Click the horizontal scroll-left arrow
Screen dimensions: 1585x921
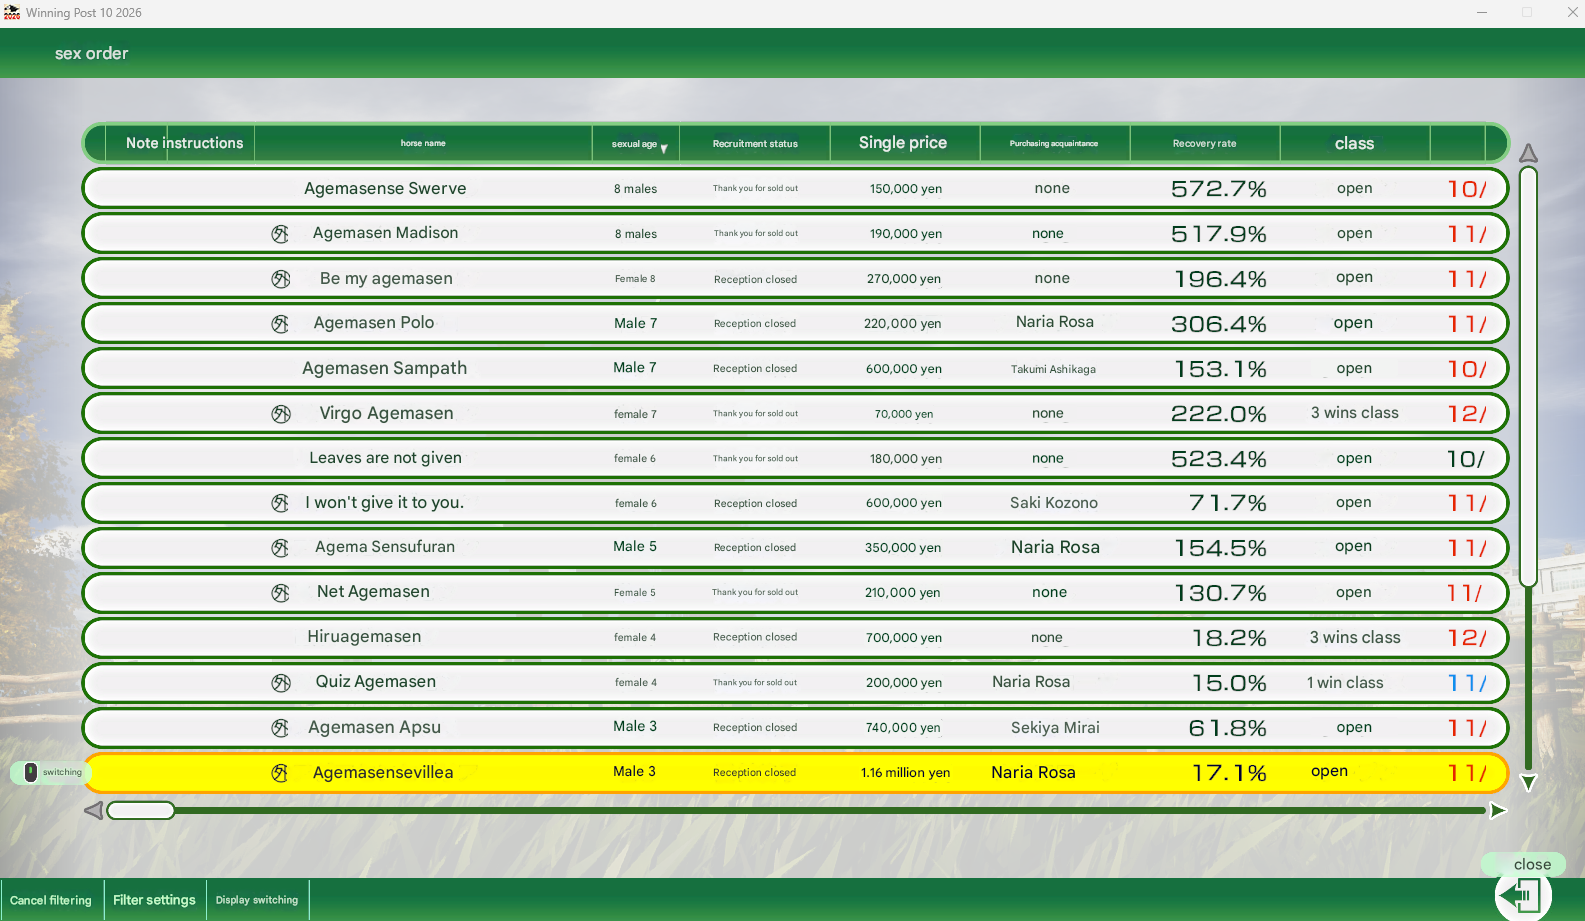[94, 810]
